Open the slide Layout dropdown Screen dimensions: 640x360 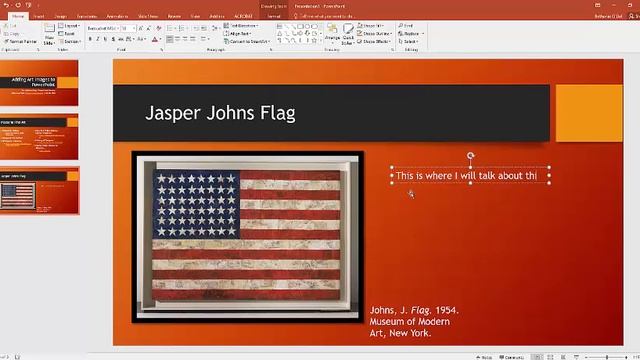(69, 26)
